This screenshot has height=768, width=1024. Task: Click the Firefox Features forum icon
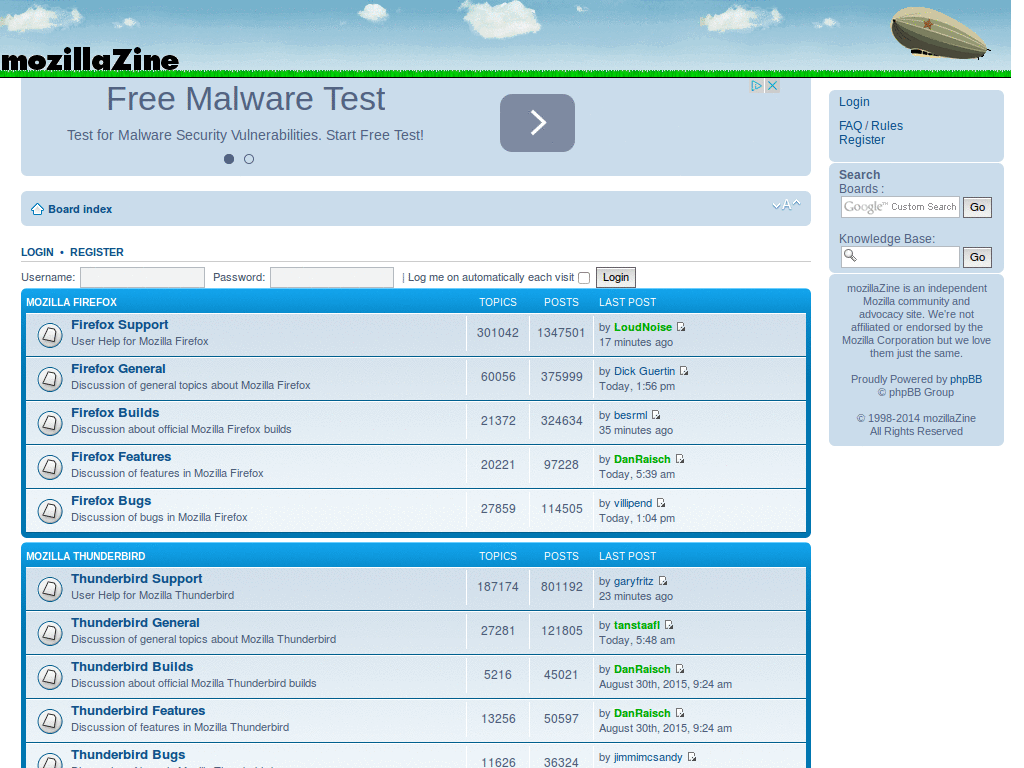pos(50,467)
